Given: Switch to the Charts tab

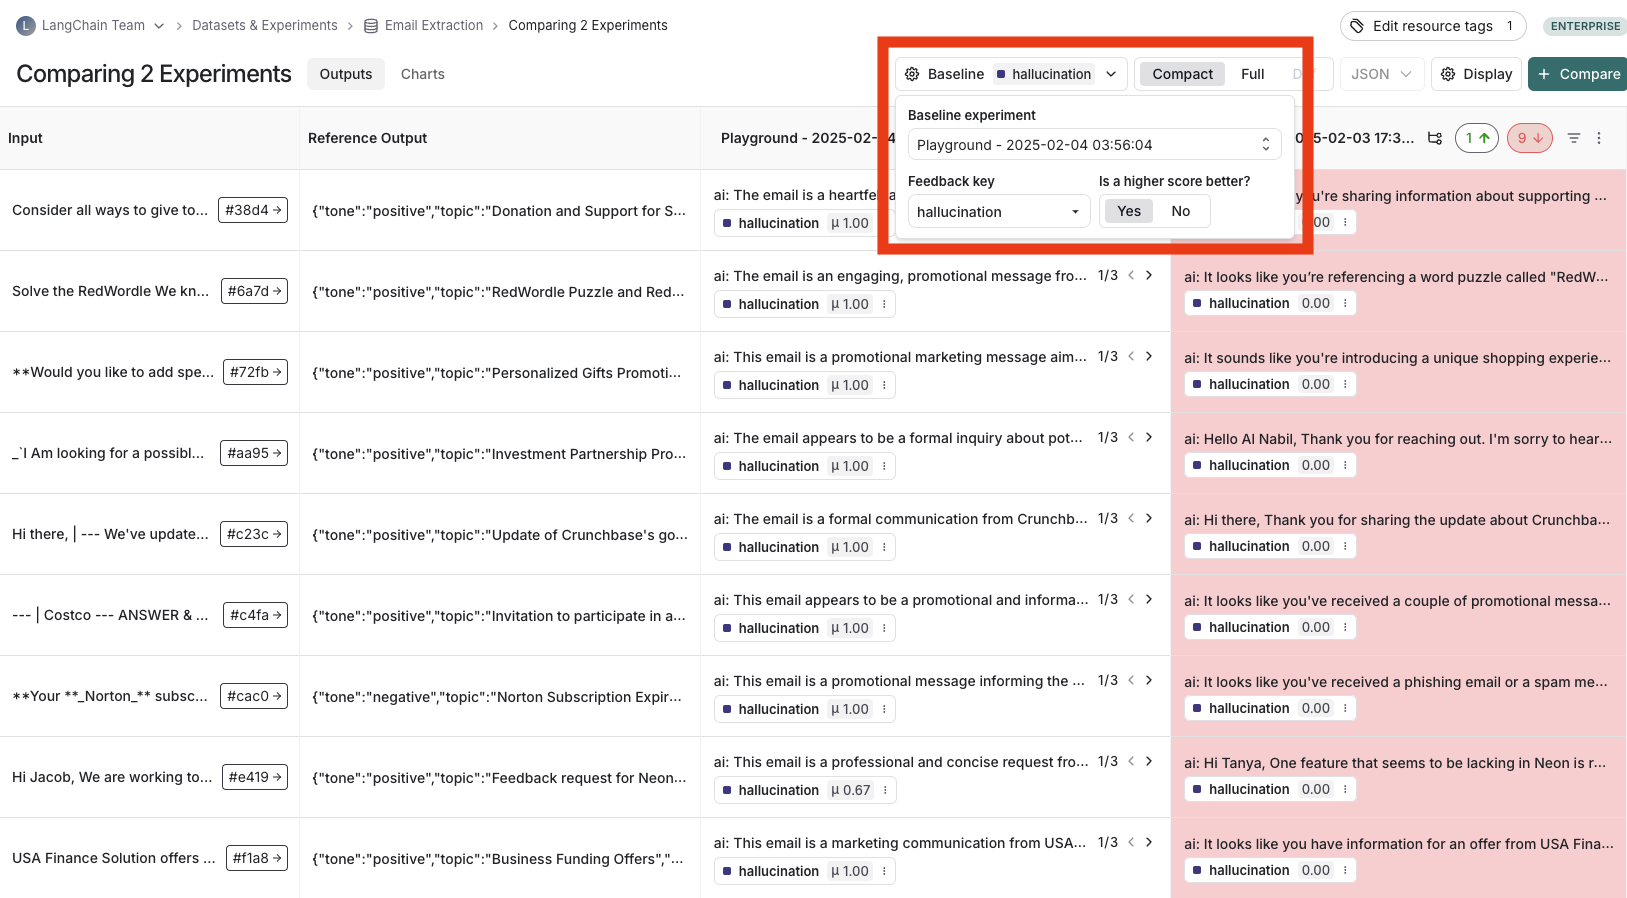Looking at the screenshot, I should point(422,74).
